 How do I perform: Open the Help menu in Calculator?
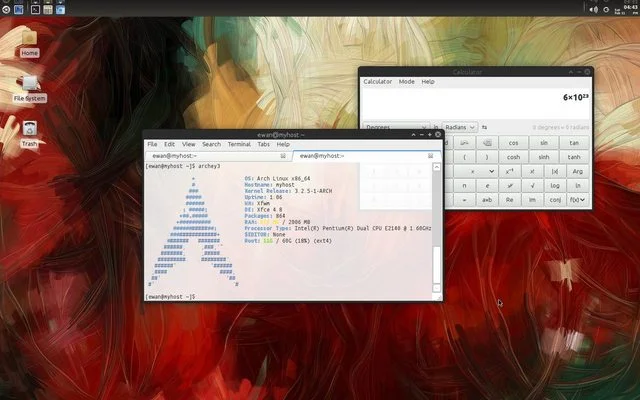(x=428, y=82)
